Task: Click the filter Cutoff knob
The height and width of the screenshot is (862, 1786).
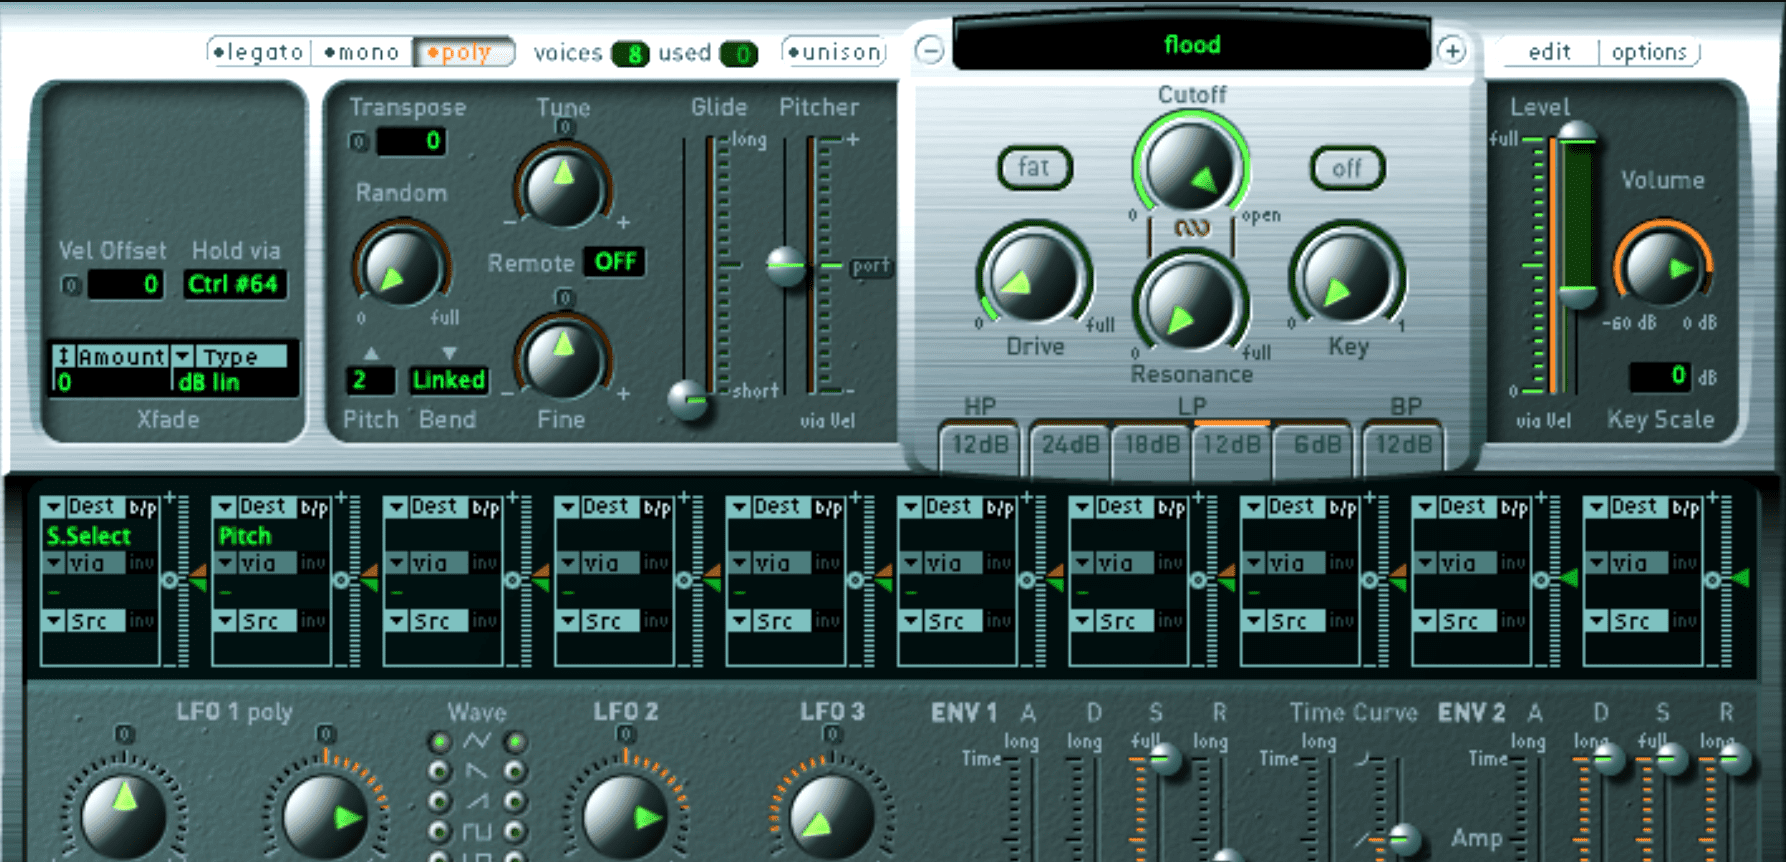Action: [x=1190, y=165]
